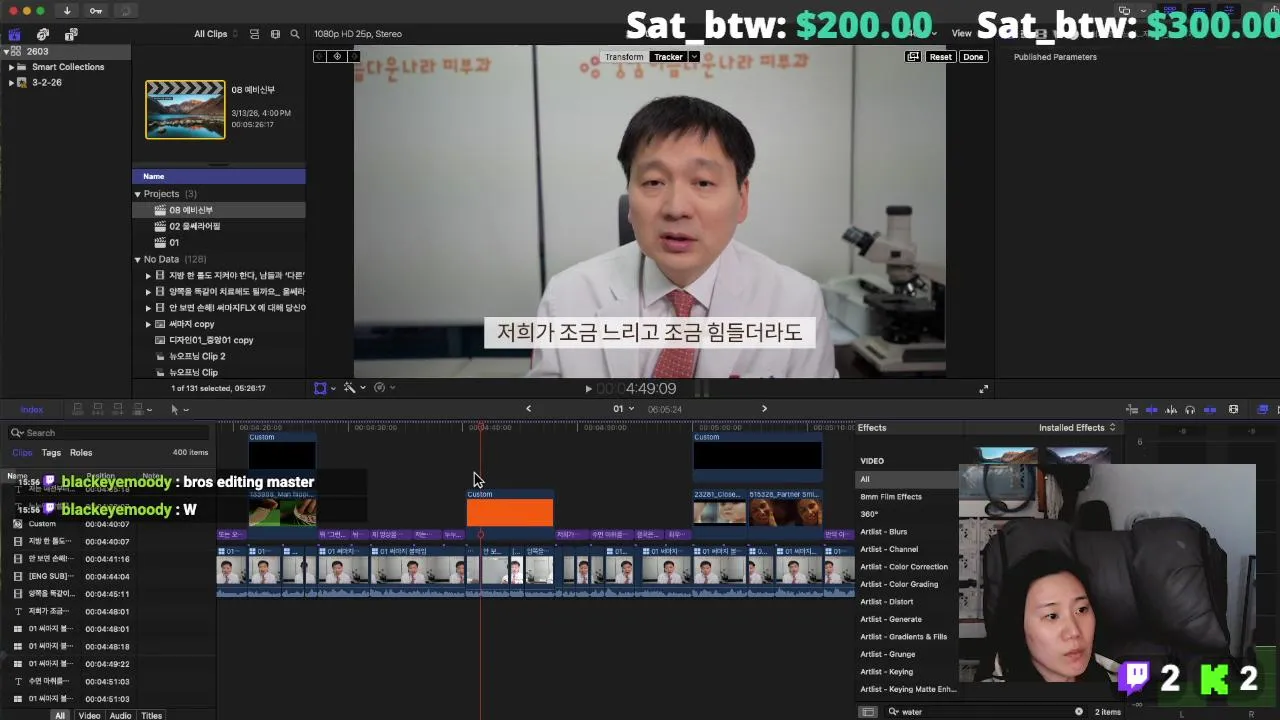Open the 01 project history dropdown
This screenshot has width=1280, height=720.
pos(623,409)
